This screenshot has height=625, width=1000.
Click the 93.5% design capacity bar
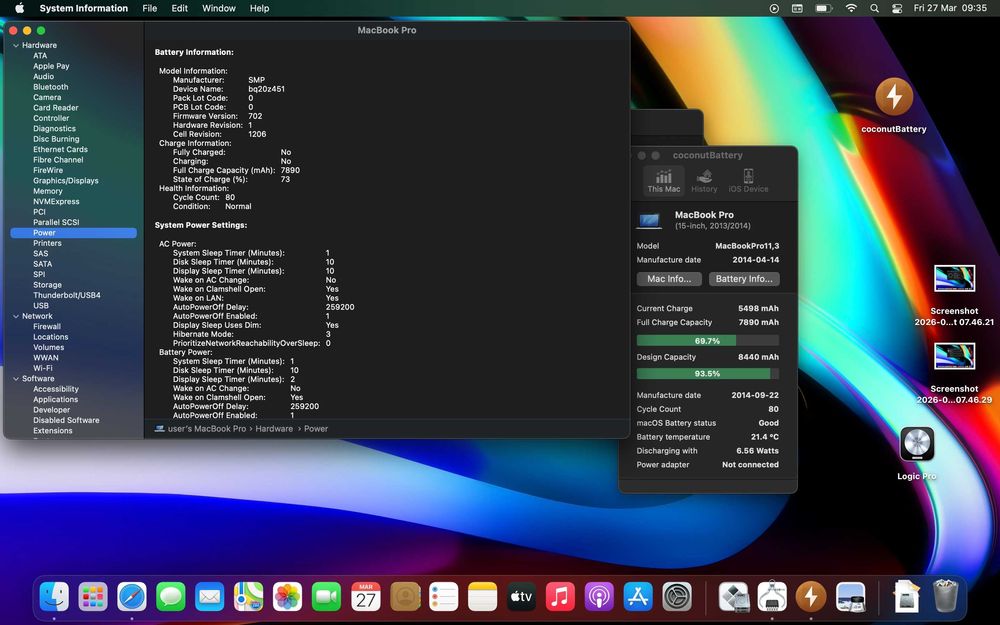(x=707, y=374)
